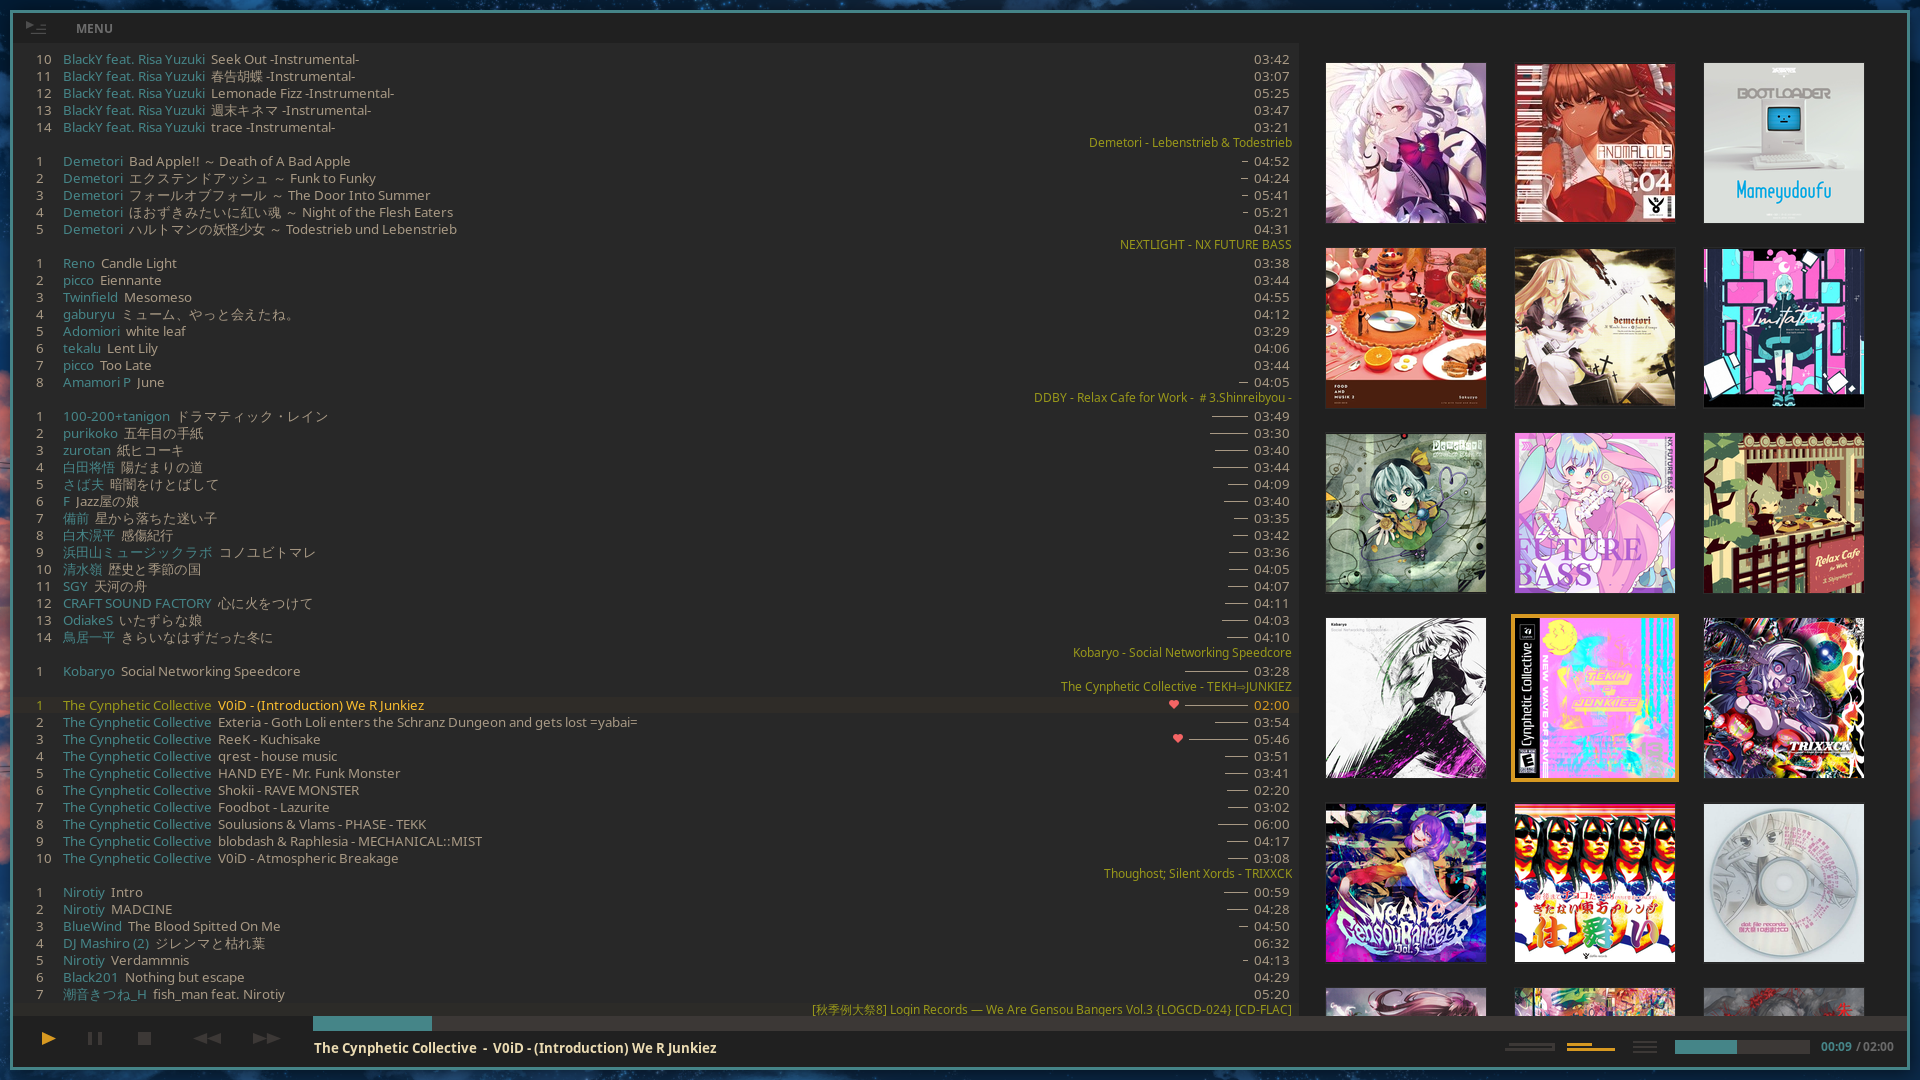Pause the currently playing track
This screenshot has width=1920, height=1080.
95,1038
